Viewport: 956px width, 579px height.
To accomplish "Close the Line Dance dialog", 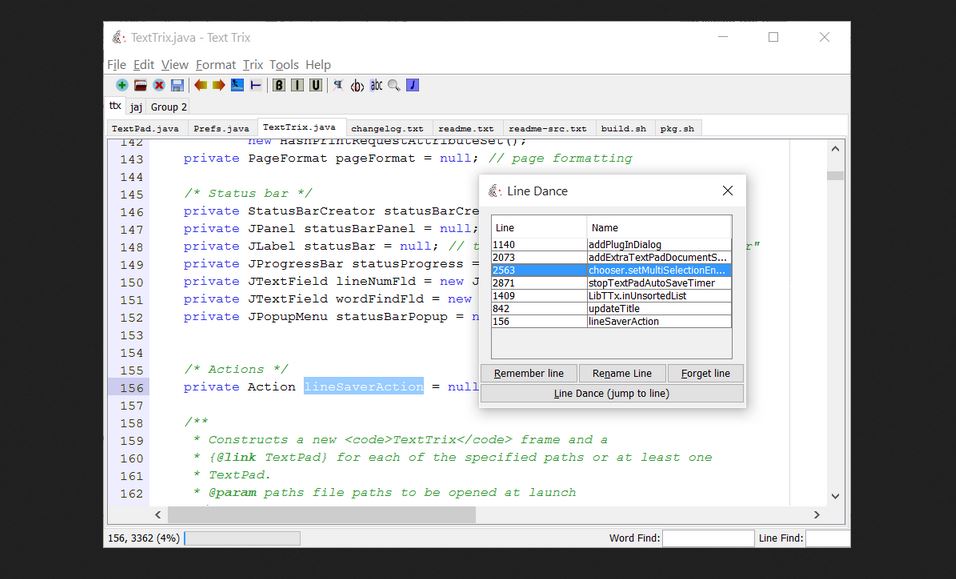I will click(727, 191).
